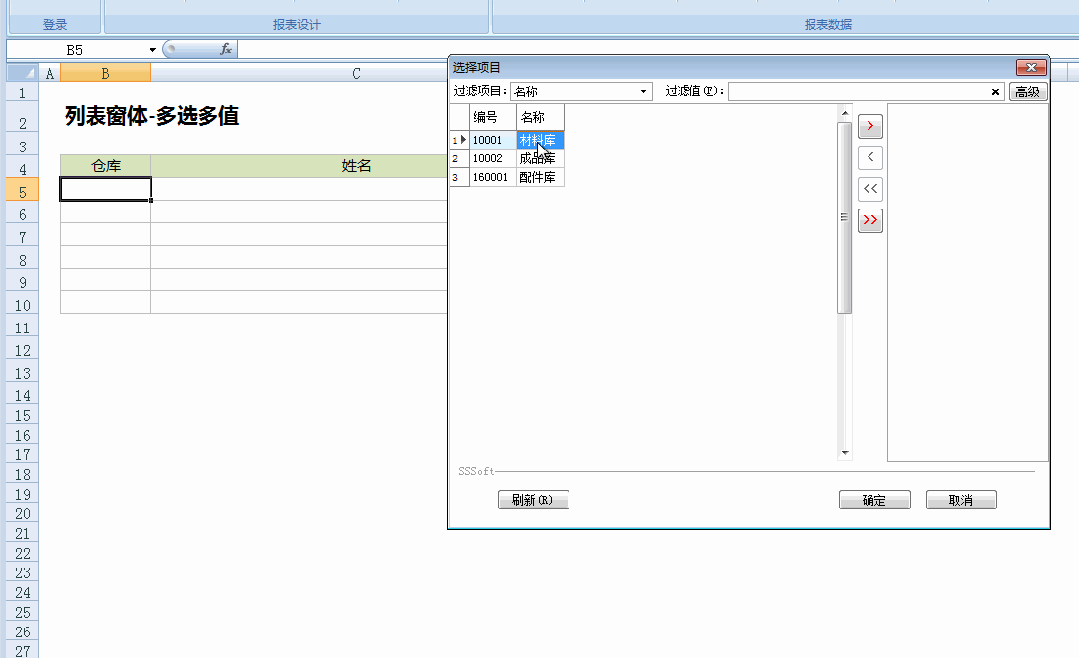The height and width of the screenshot is (658, 1079).
Task: Select the 成品库 name cell
Action: pos(540,158)
